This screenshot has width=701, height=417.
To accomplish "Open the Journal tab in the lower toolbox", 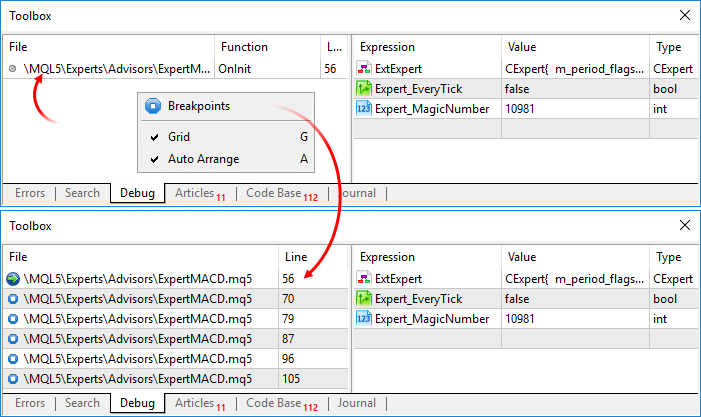I will click(x=356, y=403).
